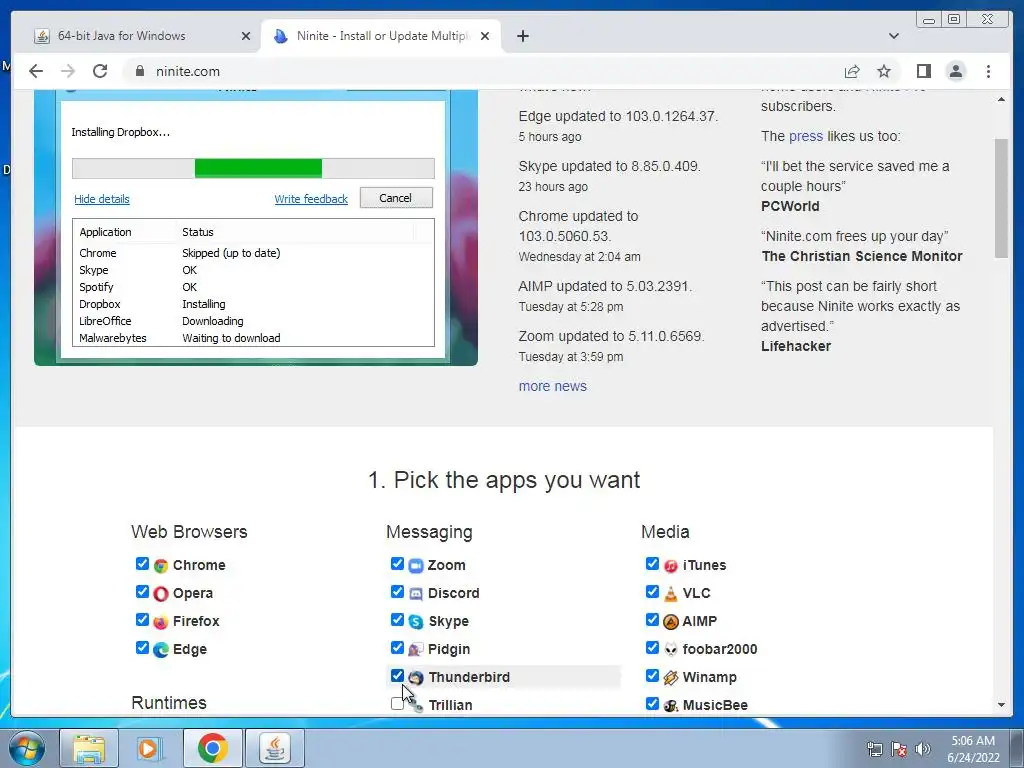Expand the tab search dropdown arrow

894,36
